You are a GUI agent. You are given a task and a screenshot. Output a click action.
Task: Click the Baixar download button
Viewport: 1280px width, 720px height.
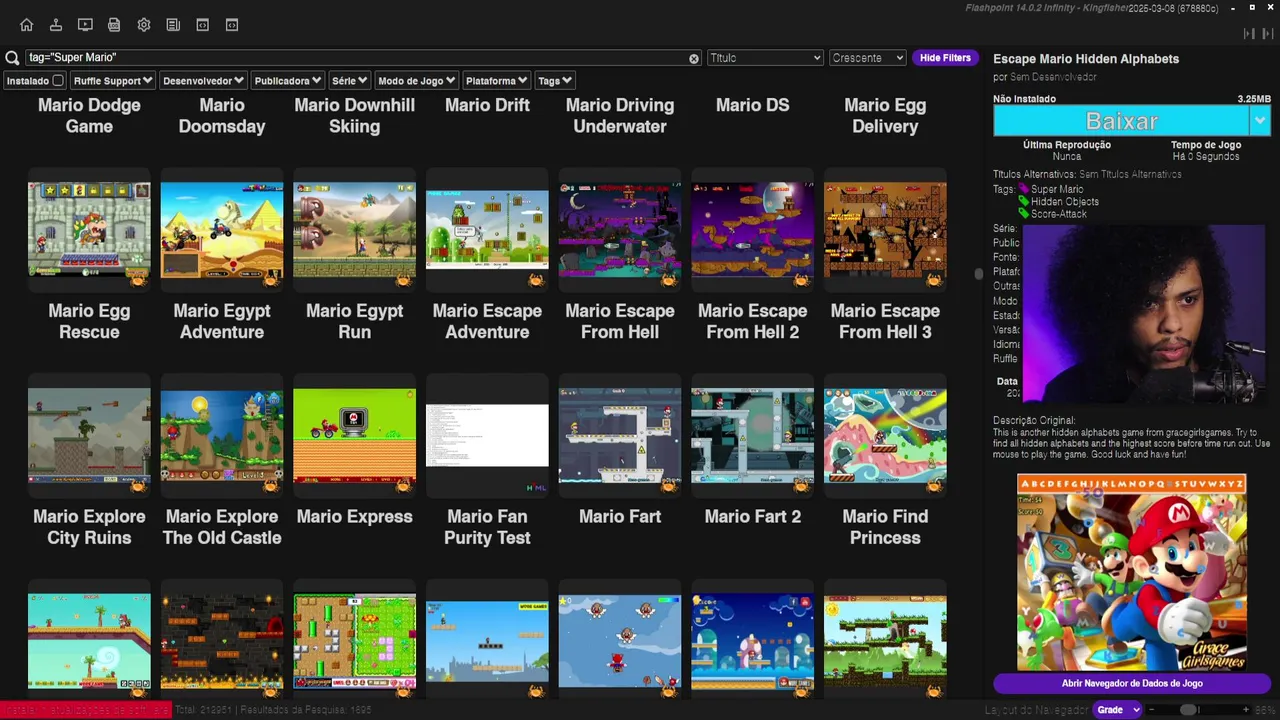[1121, 121]
